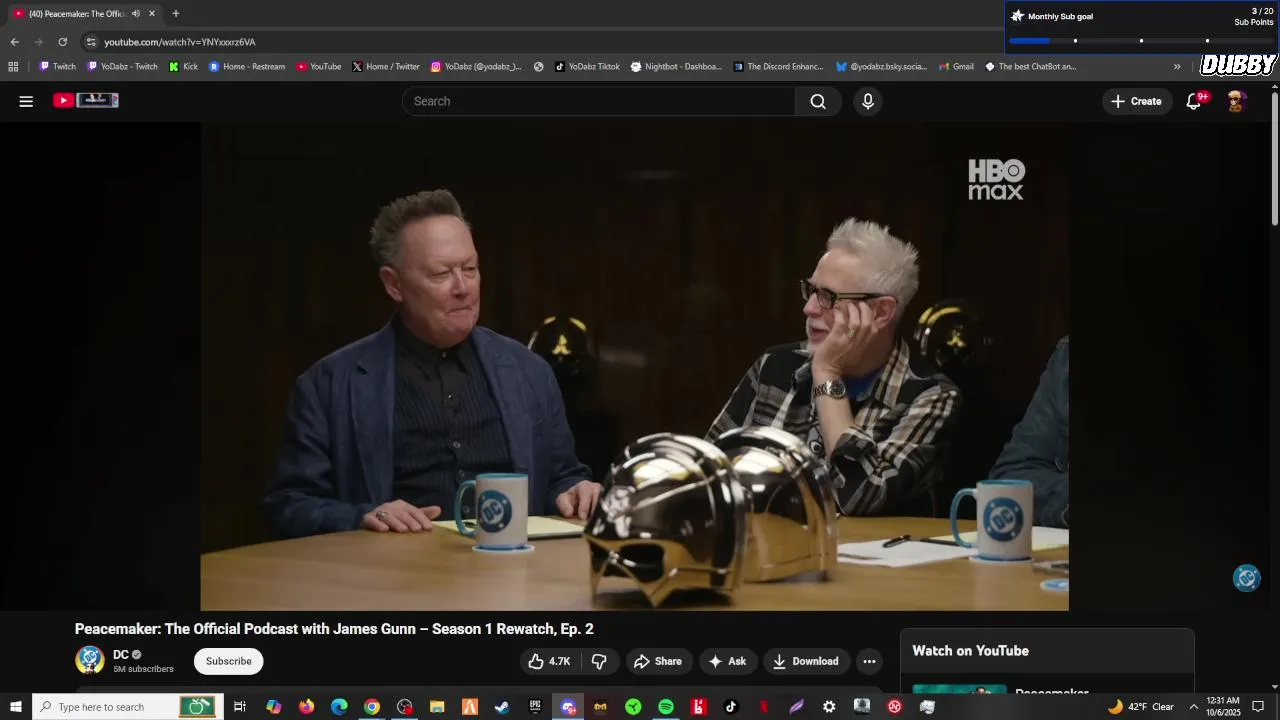Click the floating blue extension icon

[1246, 578]
